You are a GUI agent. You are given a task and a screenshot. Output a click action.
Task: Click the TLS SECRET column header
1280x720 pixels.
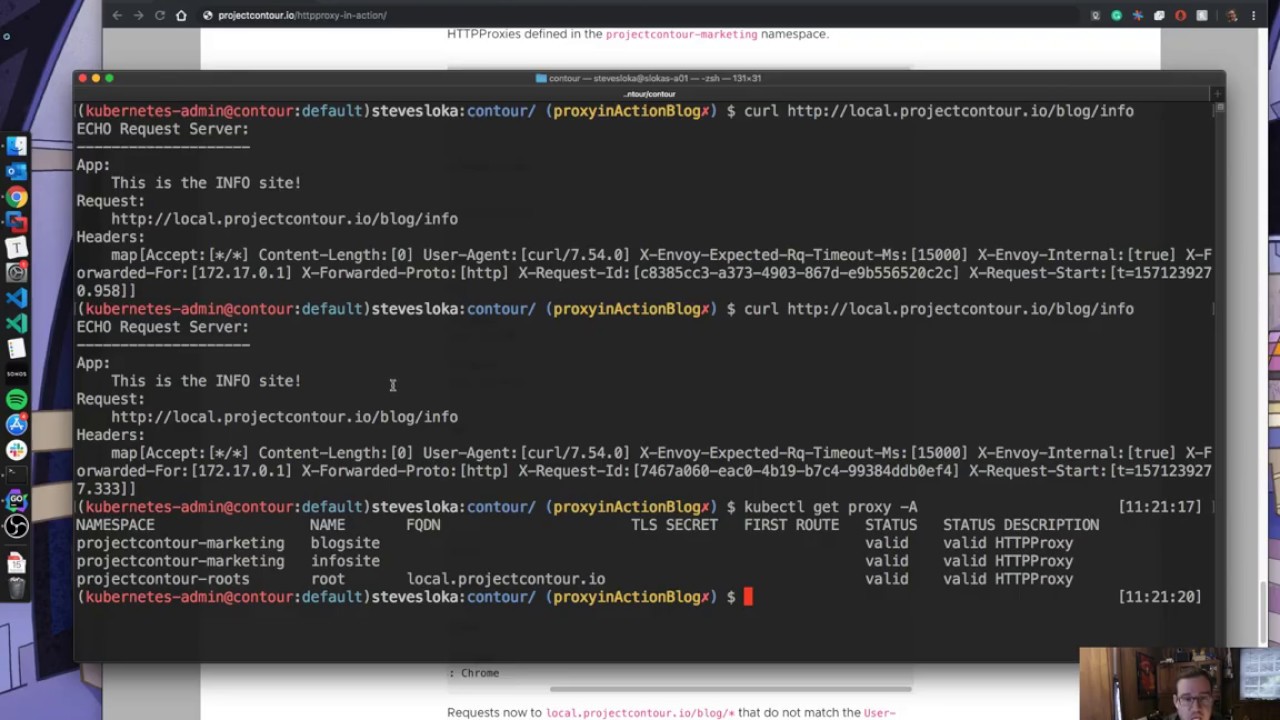coord(674,525)
